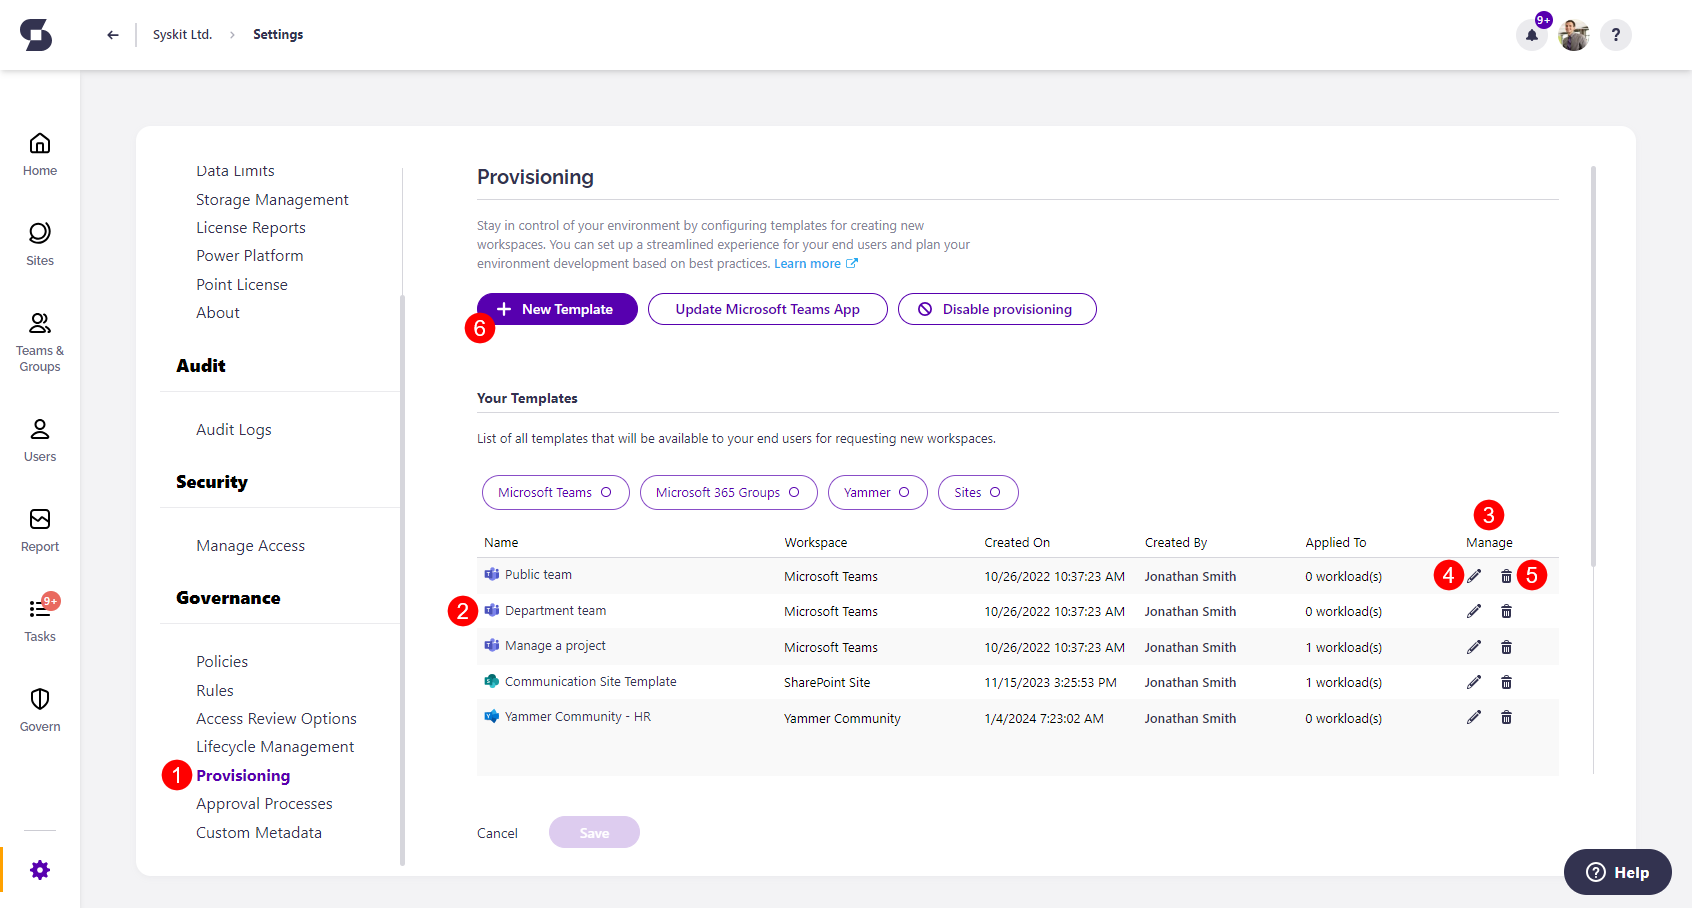Open Approval Processes in the settings menu

point(264,803)
